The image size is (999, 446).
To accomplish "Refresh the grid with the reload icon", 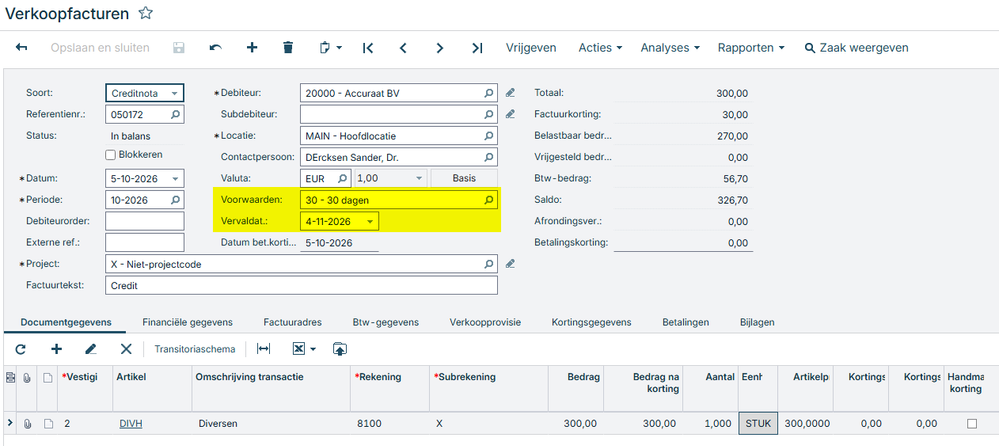I will point(20,349).
